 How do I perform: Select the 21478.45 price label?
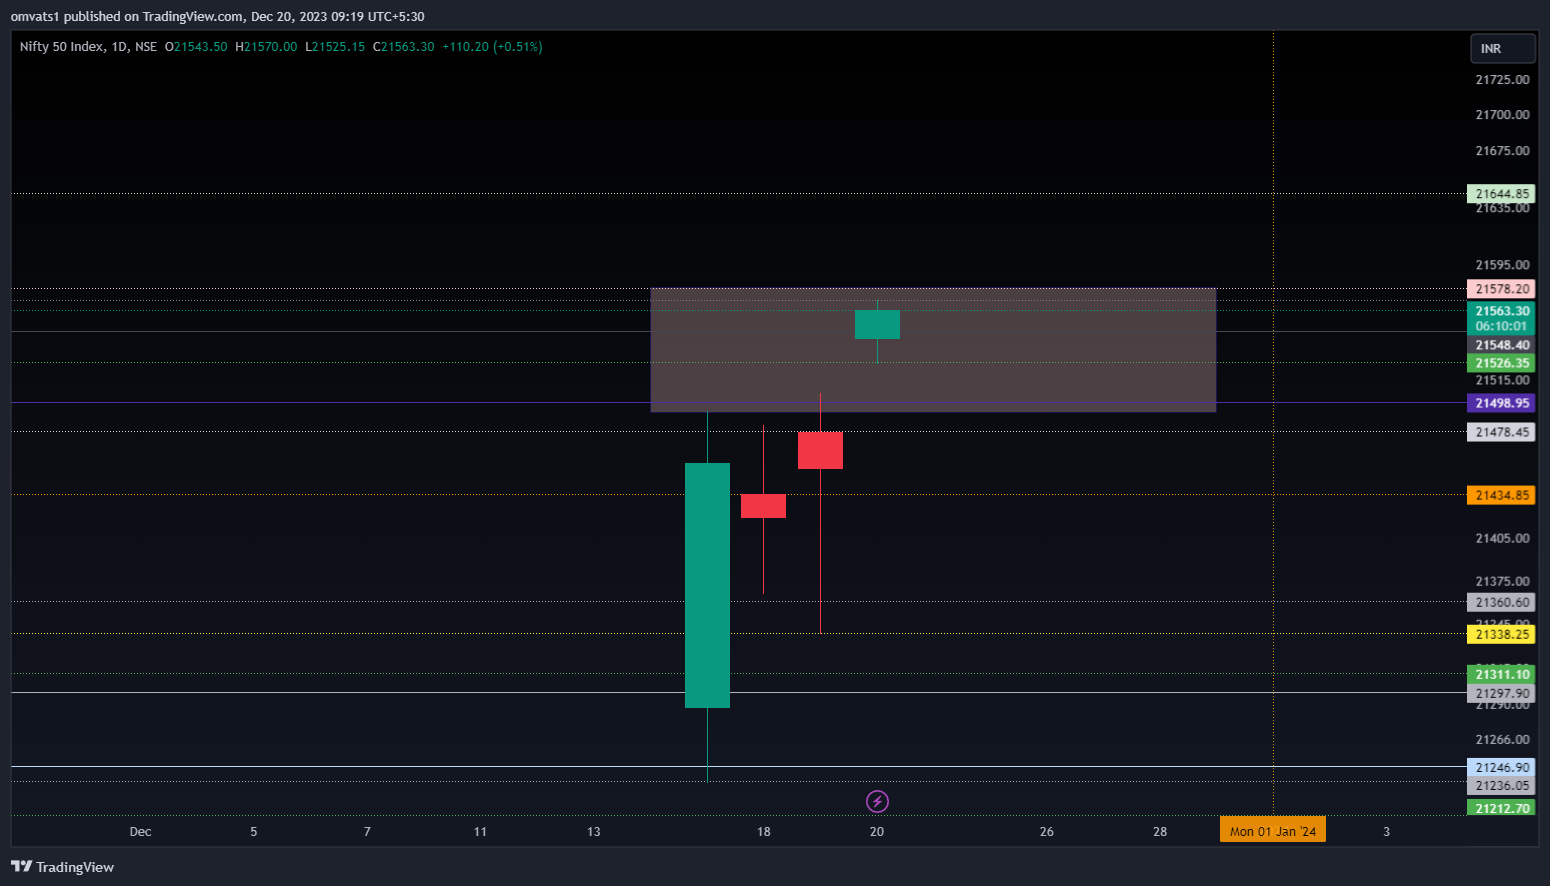(x=1501, y=432)
